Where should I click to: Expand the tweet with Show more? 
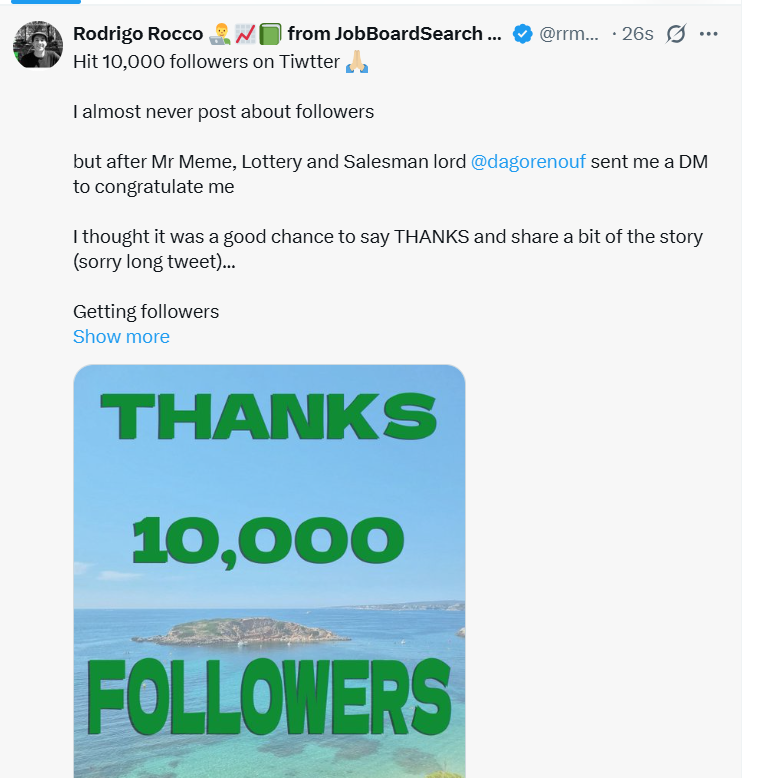121,337
